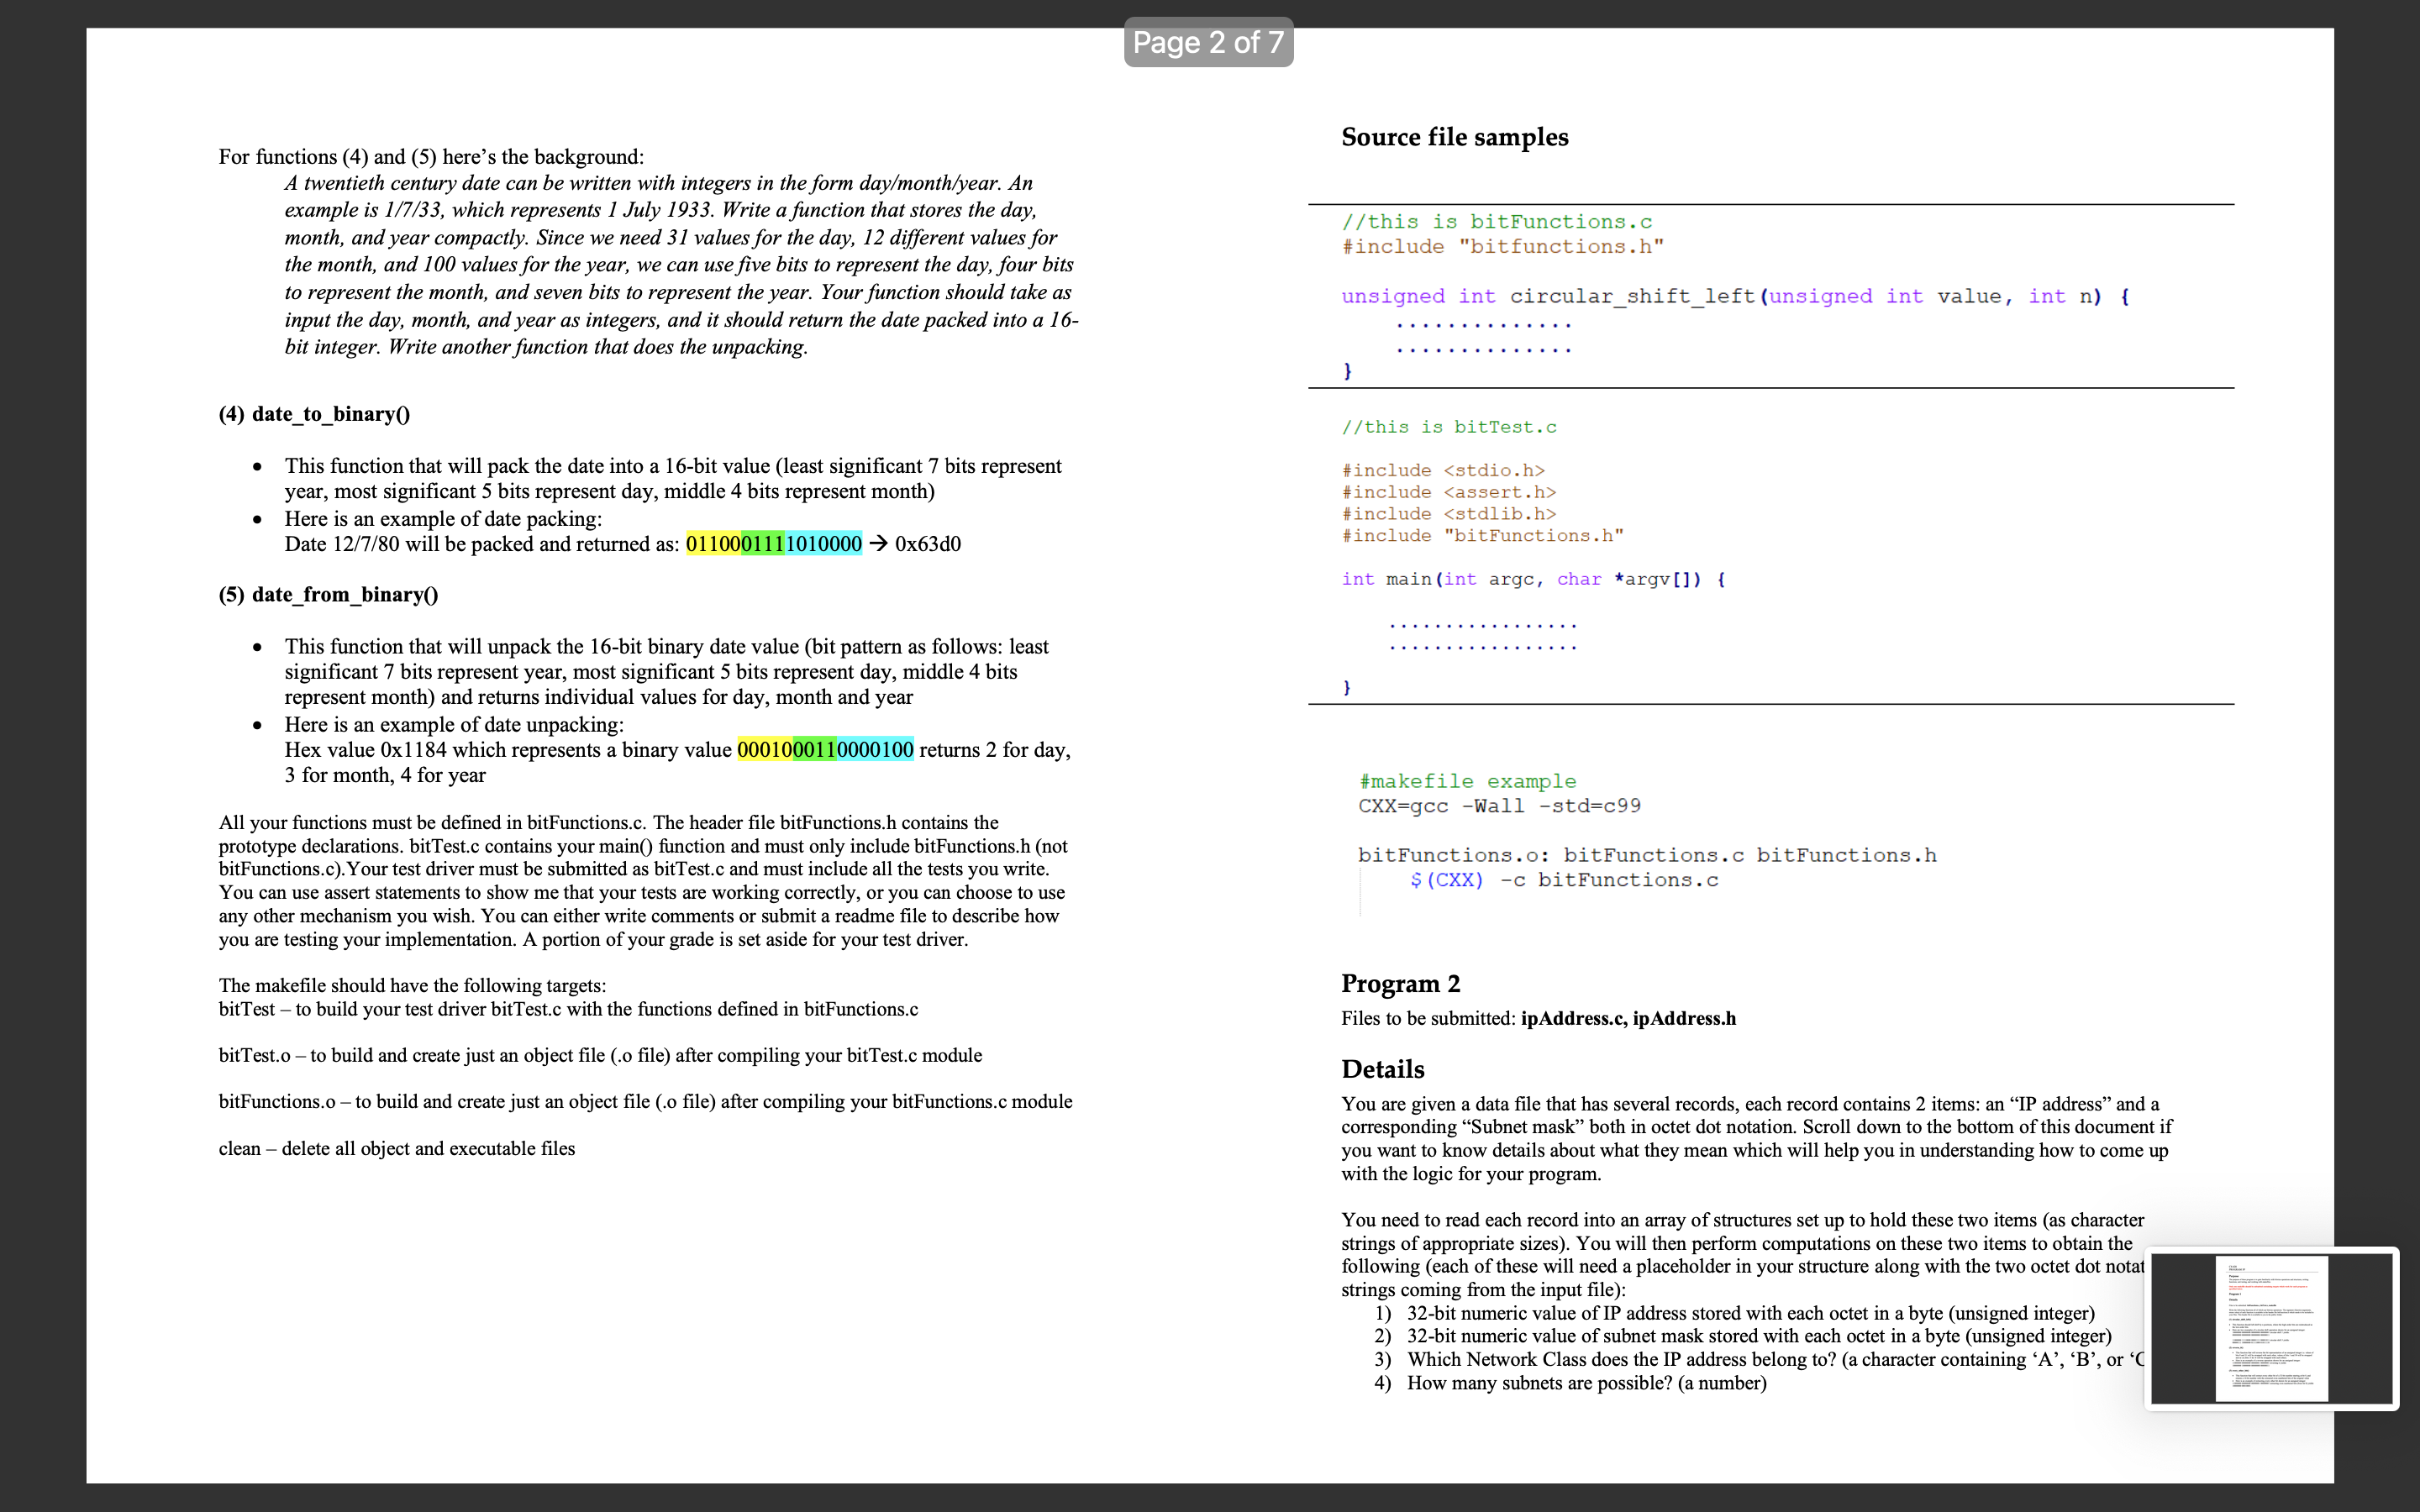Click the Program 2 heading

[1400, 984]
